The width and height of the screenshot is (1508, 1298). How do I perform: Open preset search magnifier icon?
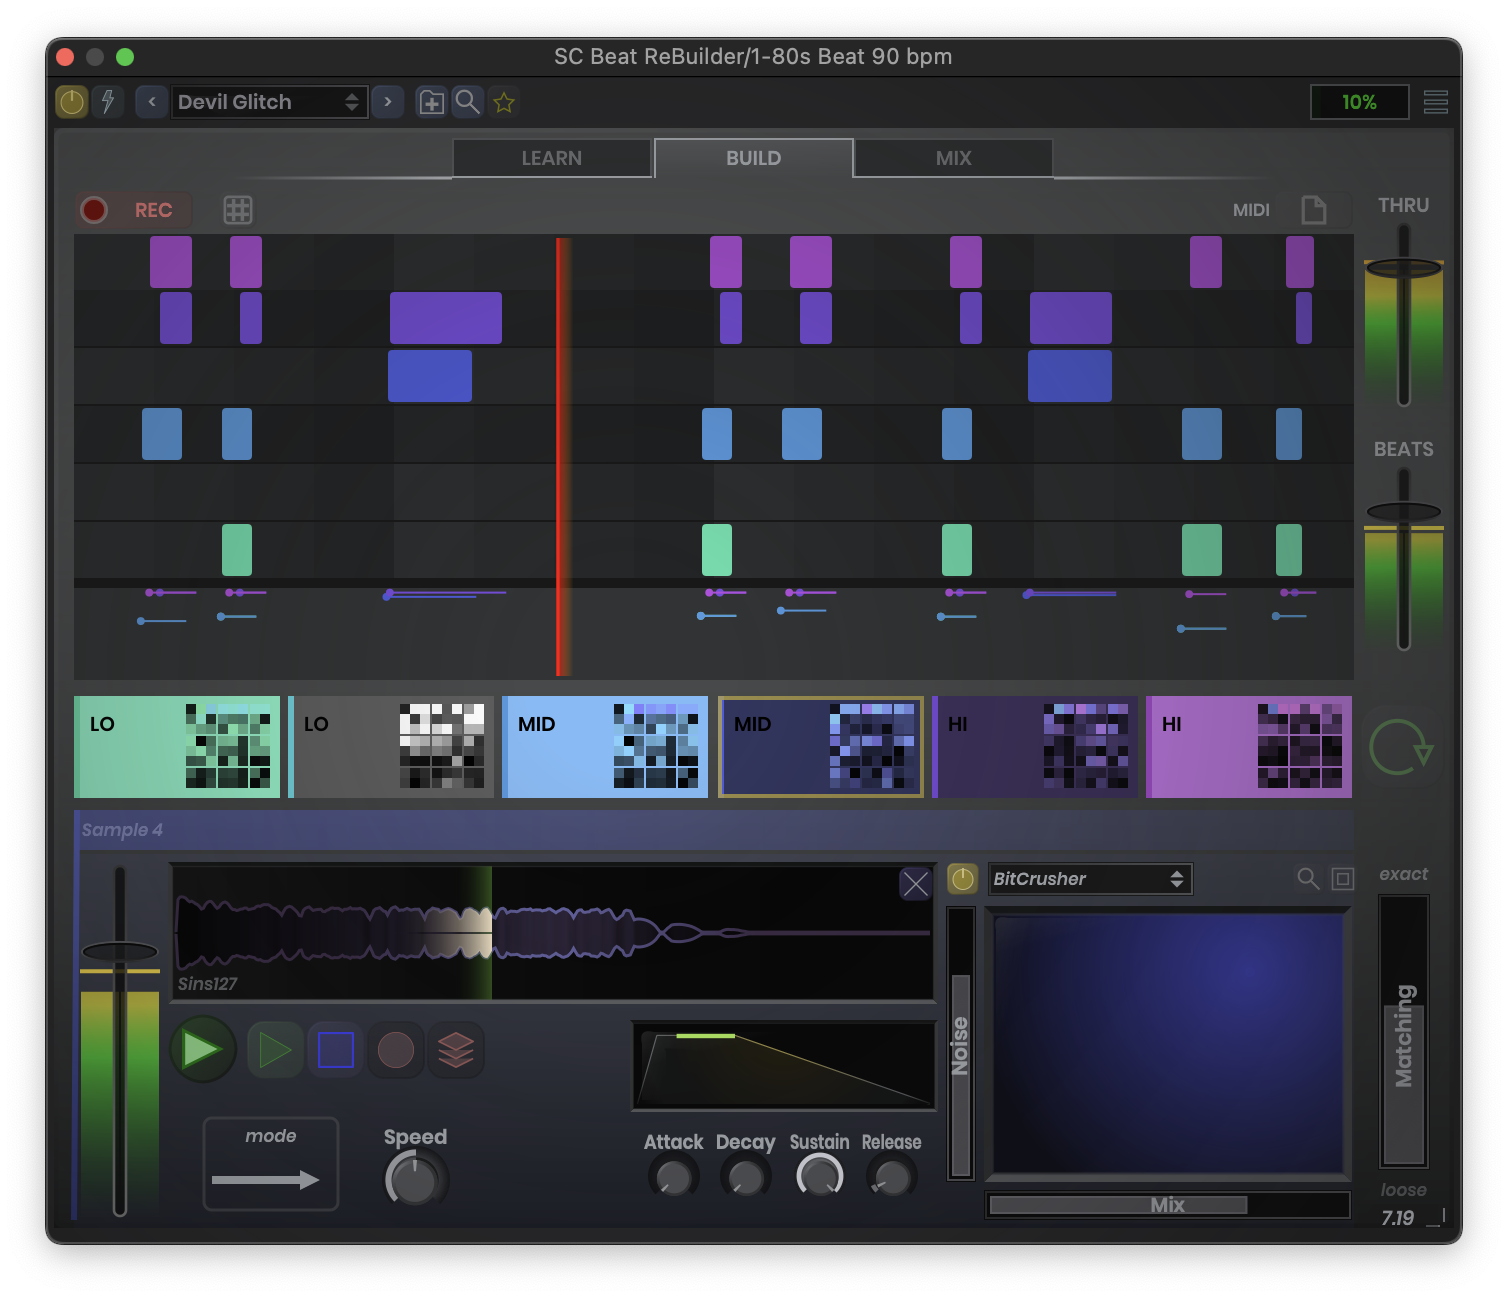click(x=467, y=102)
